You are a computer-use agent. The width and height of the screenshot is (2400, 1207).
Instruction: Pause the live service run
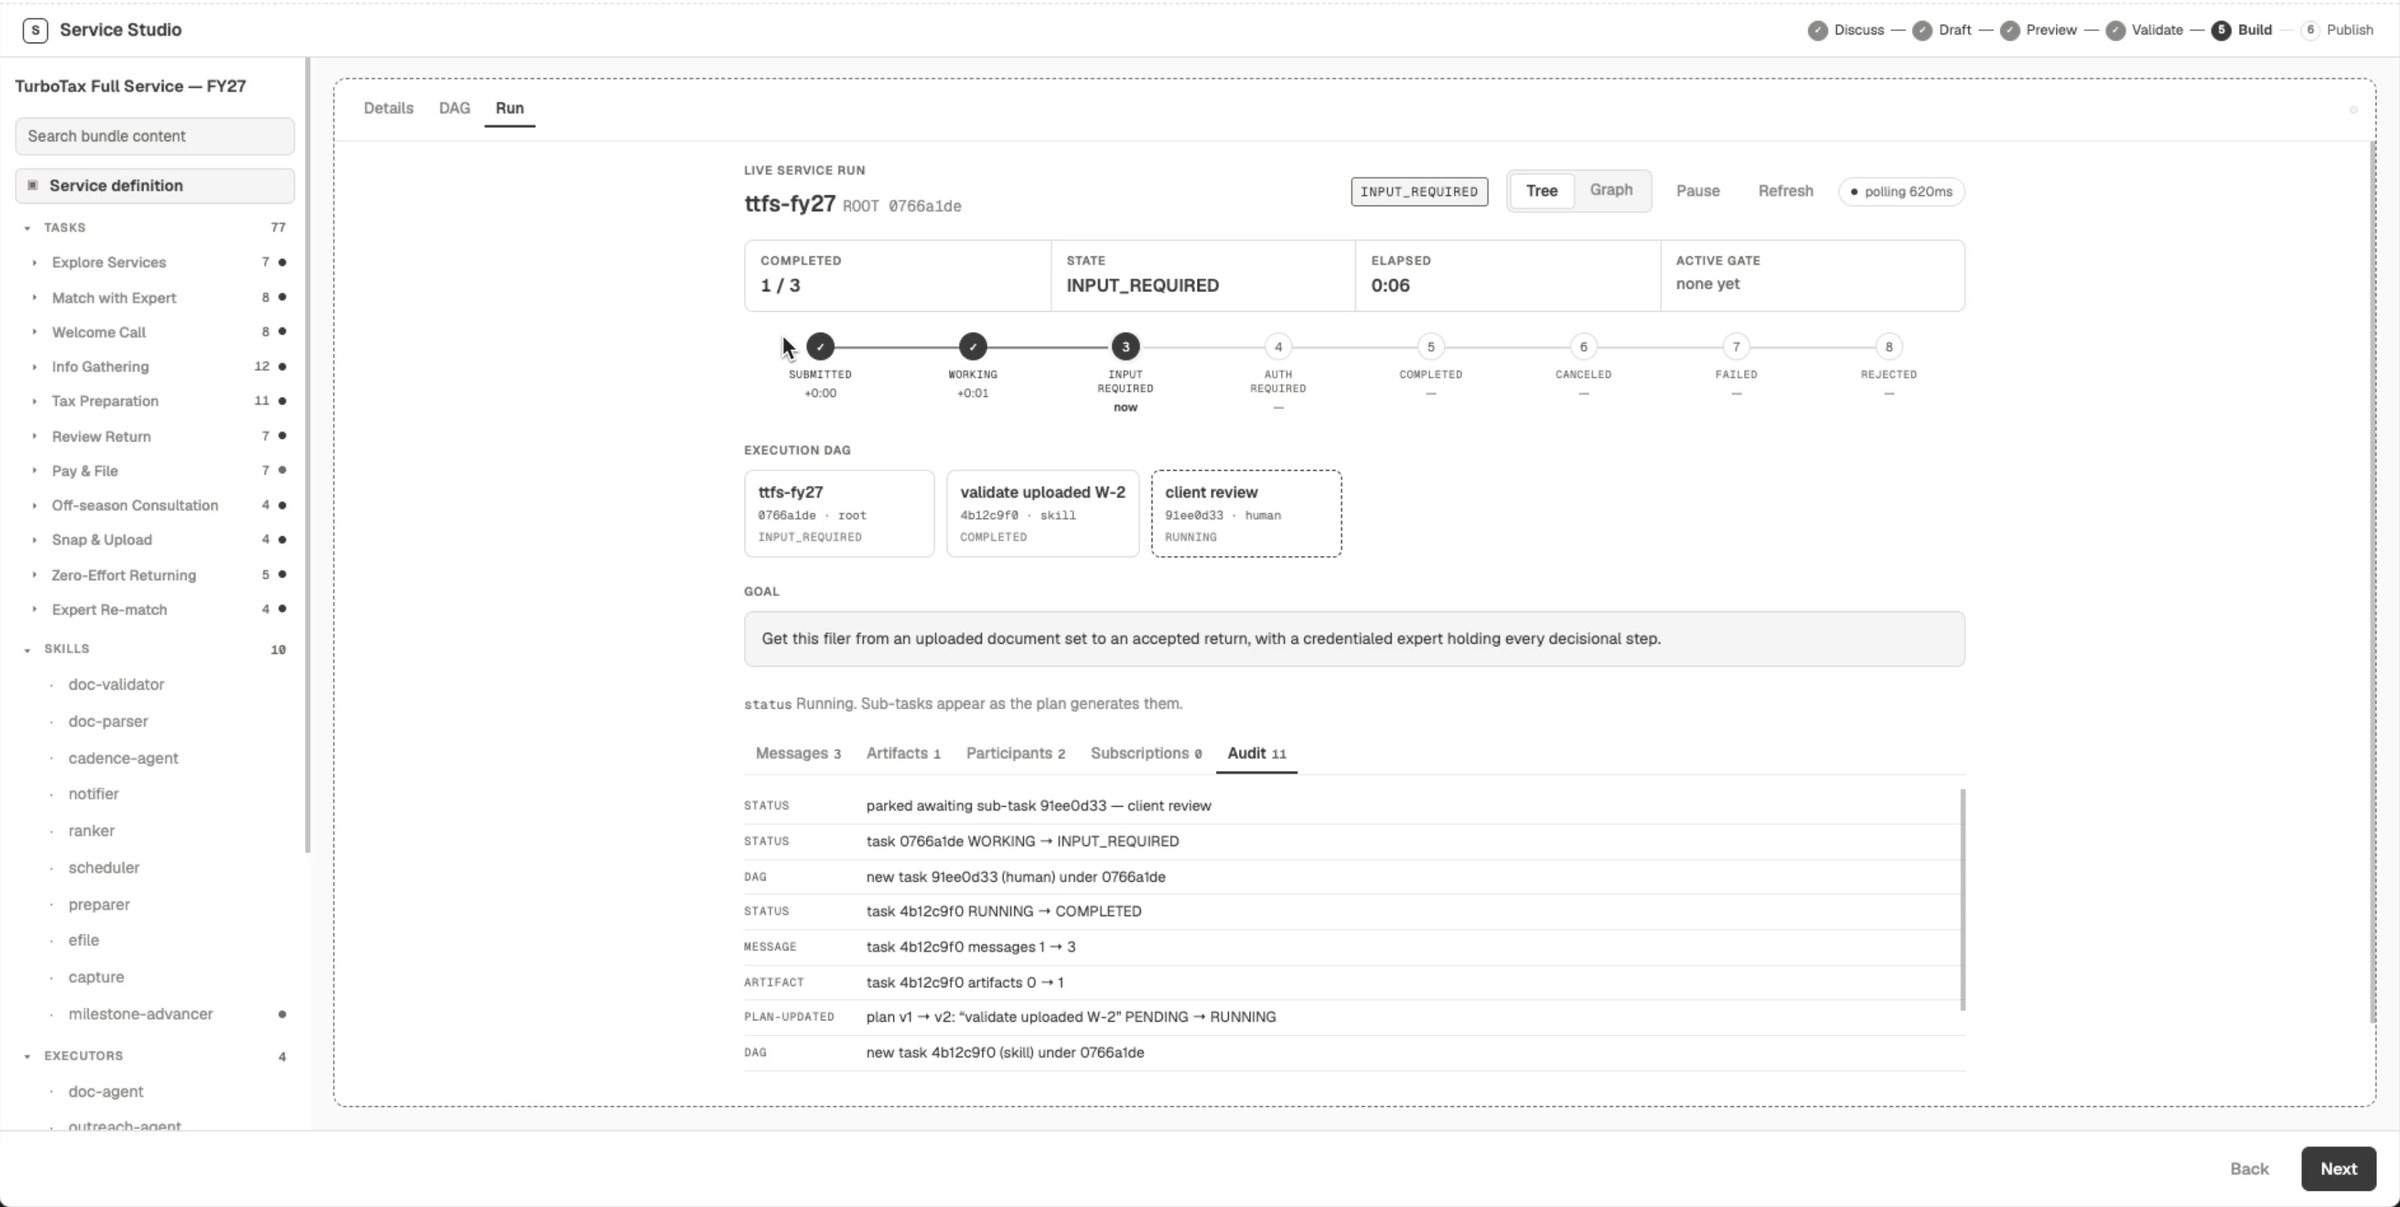click(1698, 191)
